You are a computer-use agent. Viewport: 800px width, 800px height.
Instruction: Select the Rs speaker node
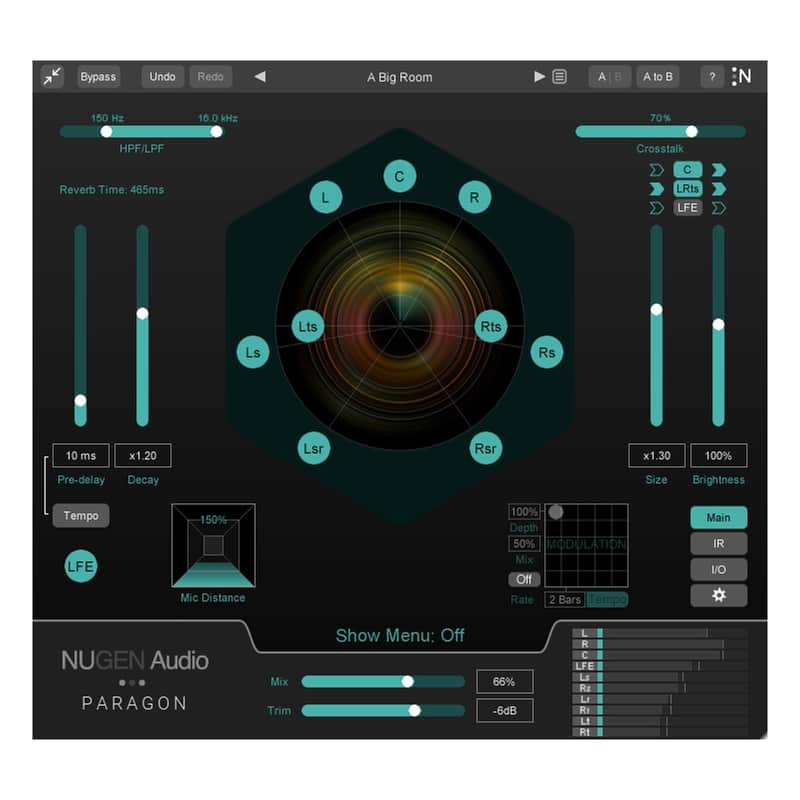click(x=546, y=352)
